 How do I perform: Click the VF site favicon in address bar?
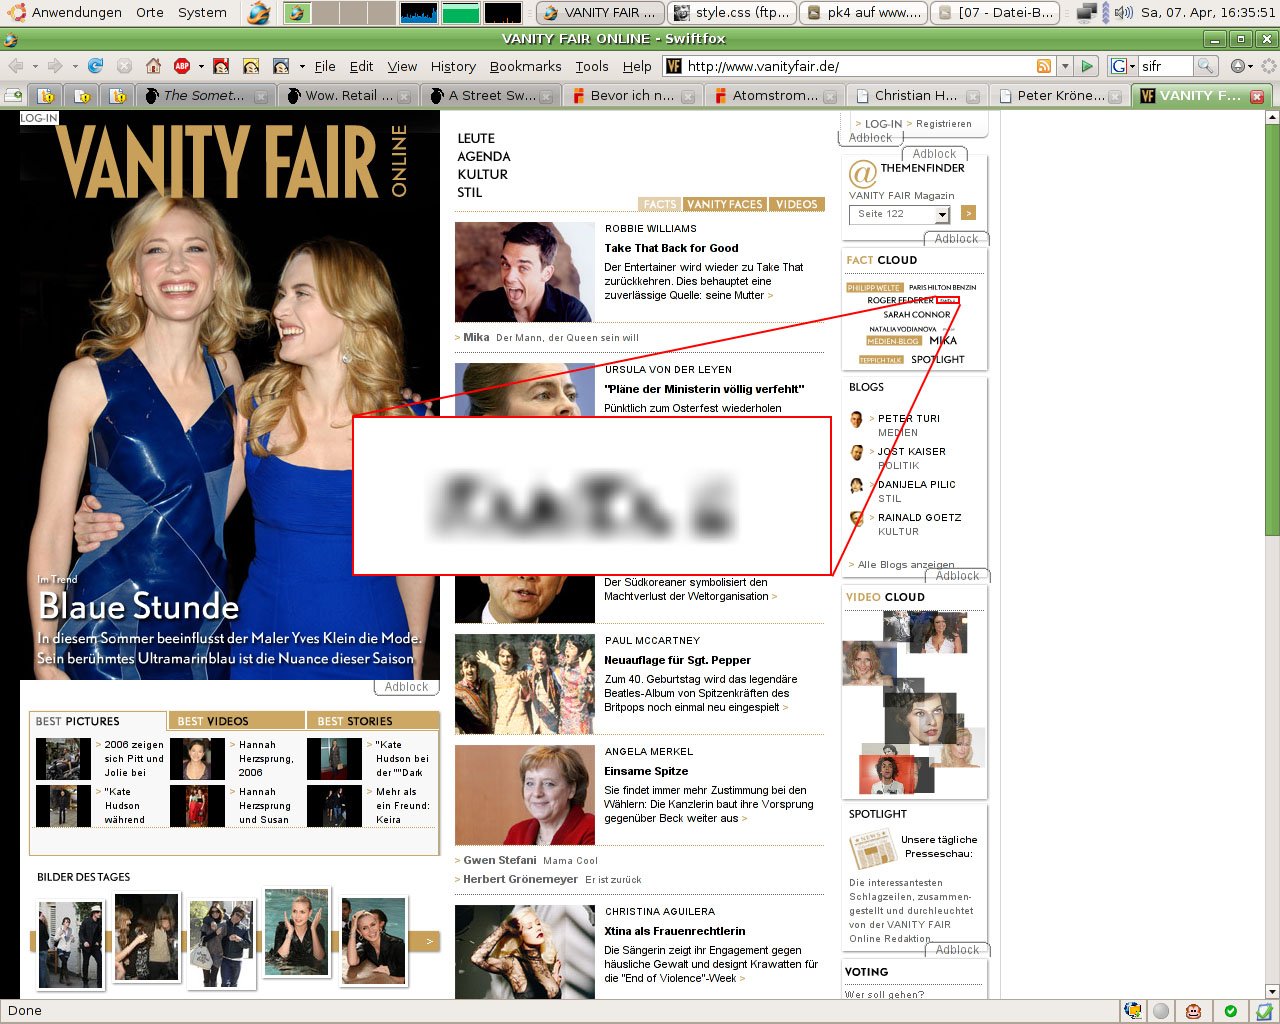[x=674, y=66]
